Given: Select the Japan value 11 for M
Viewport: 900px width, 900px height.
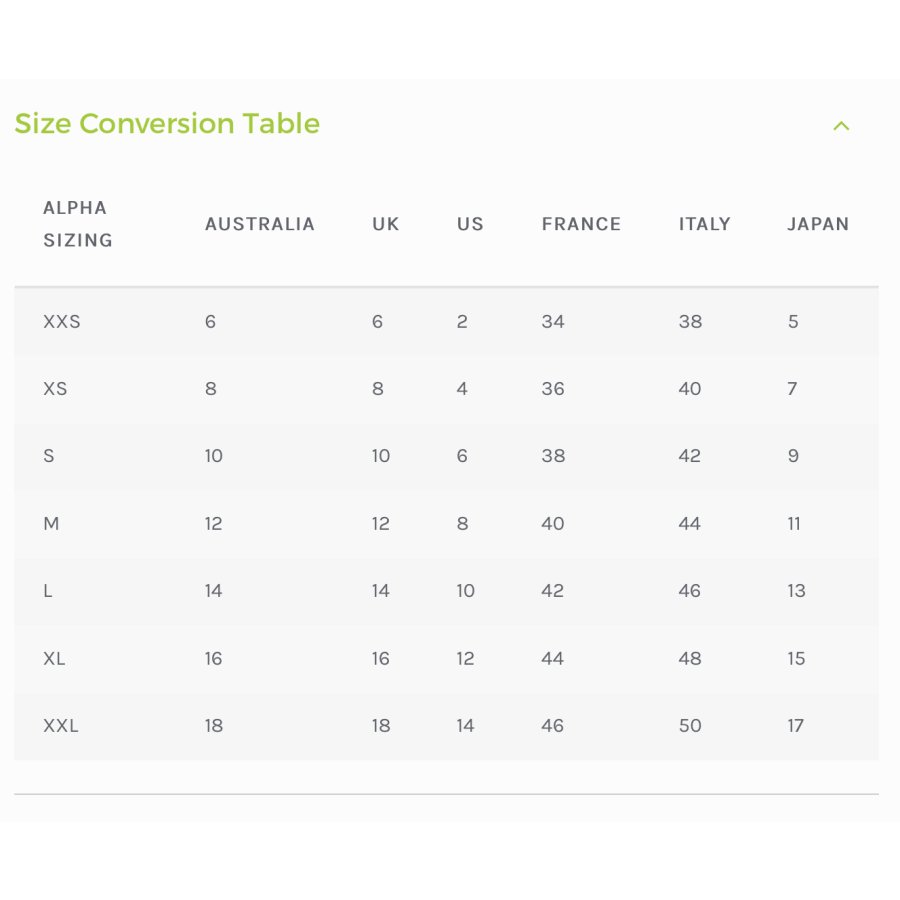Looking at the screenshot, I should (x=794, y=524).
